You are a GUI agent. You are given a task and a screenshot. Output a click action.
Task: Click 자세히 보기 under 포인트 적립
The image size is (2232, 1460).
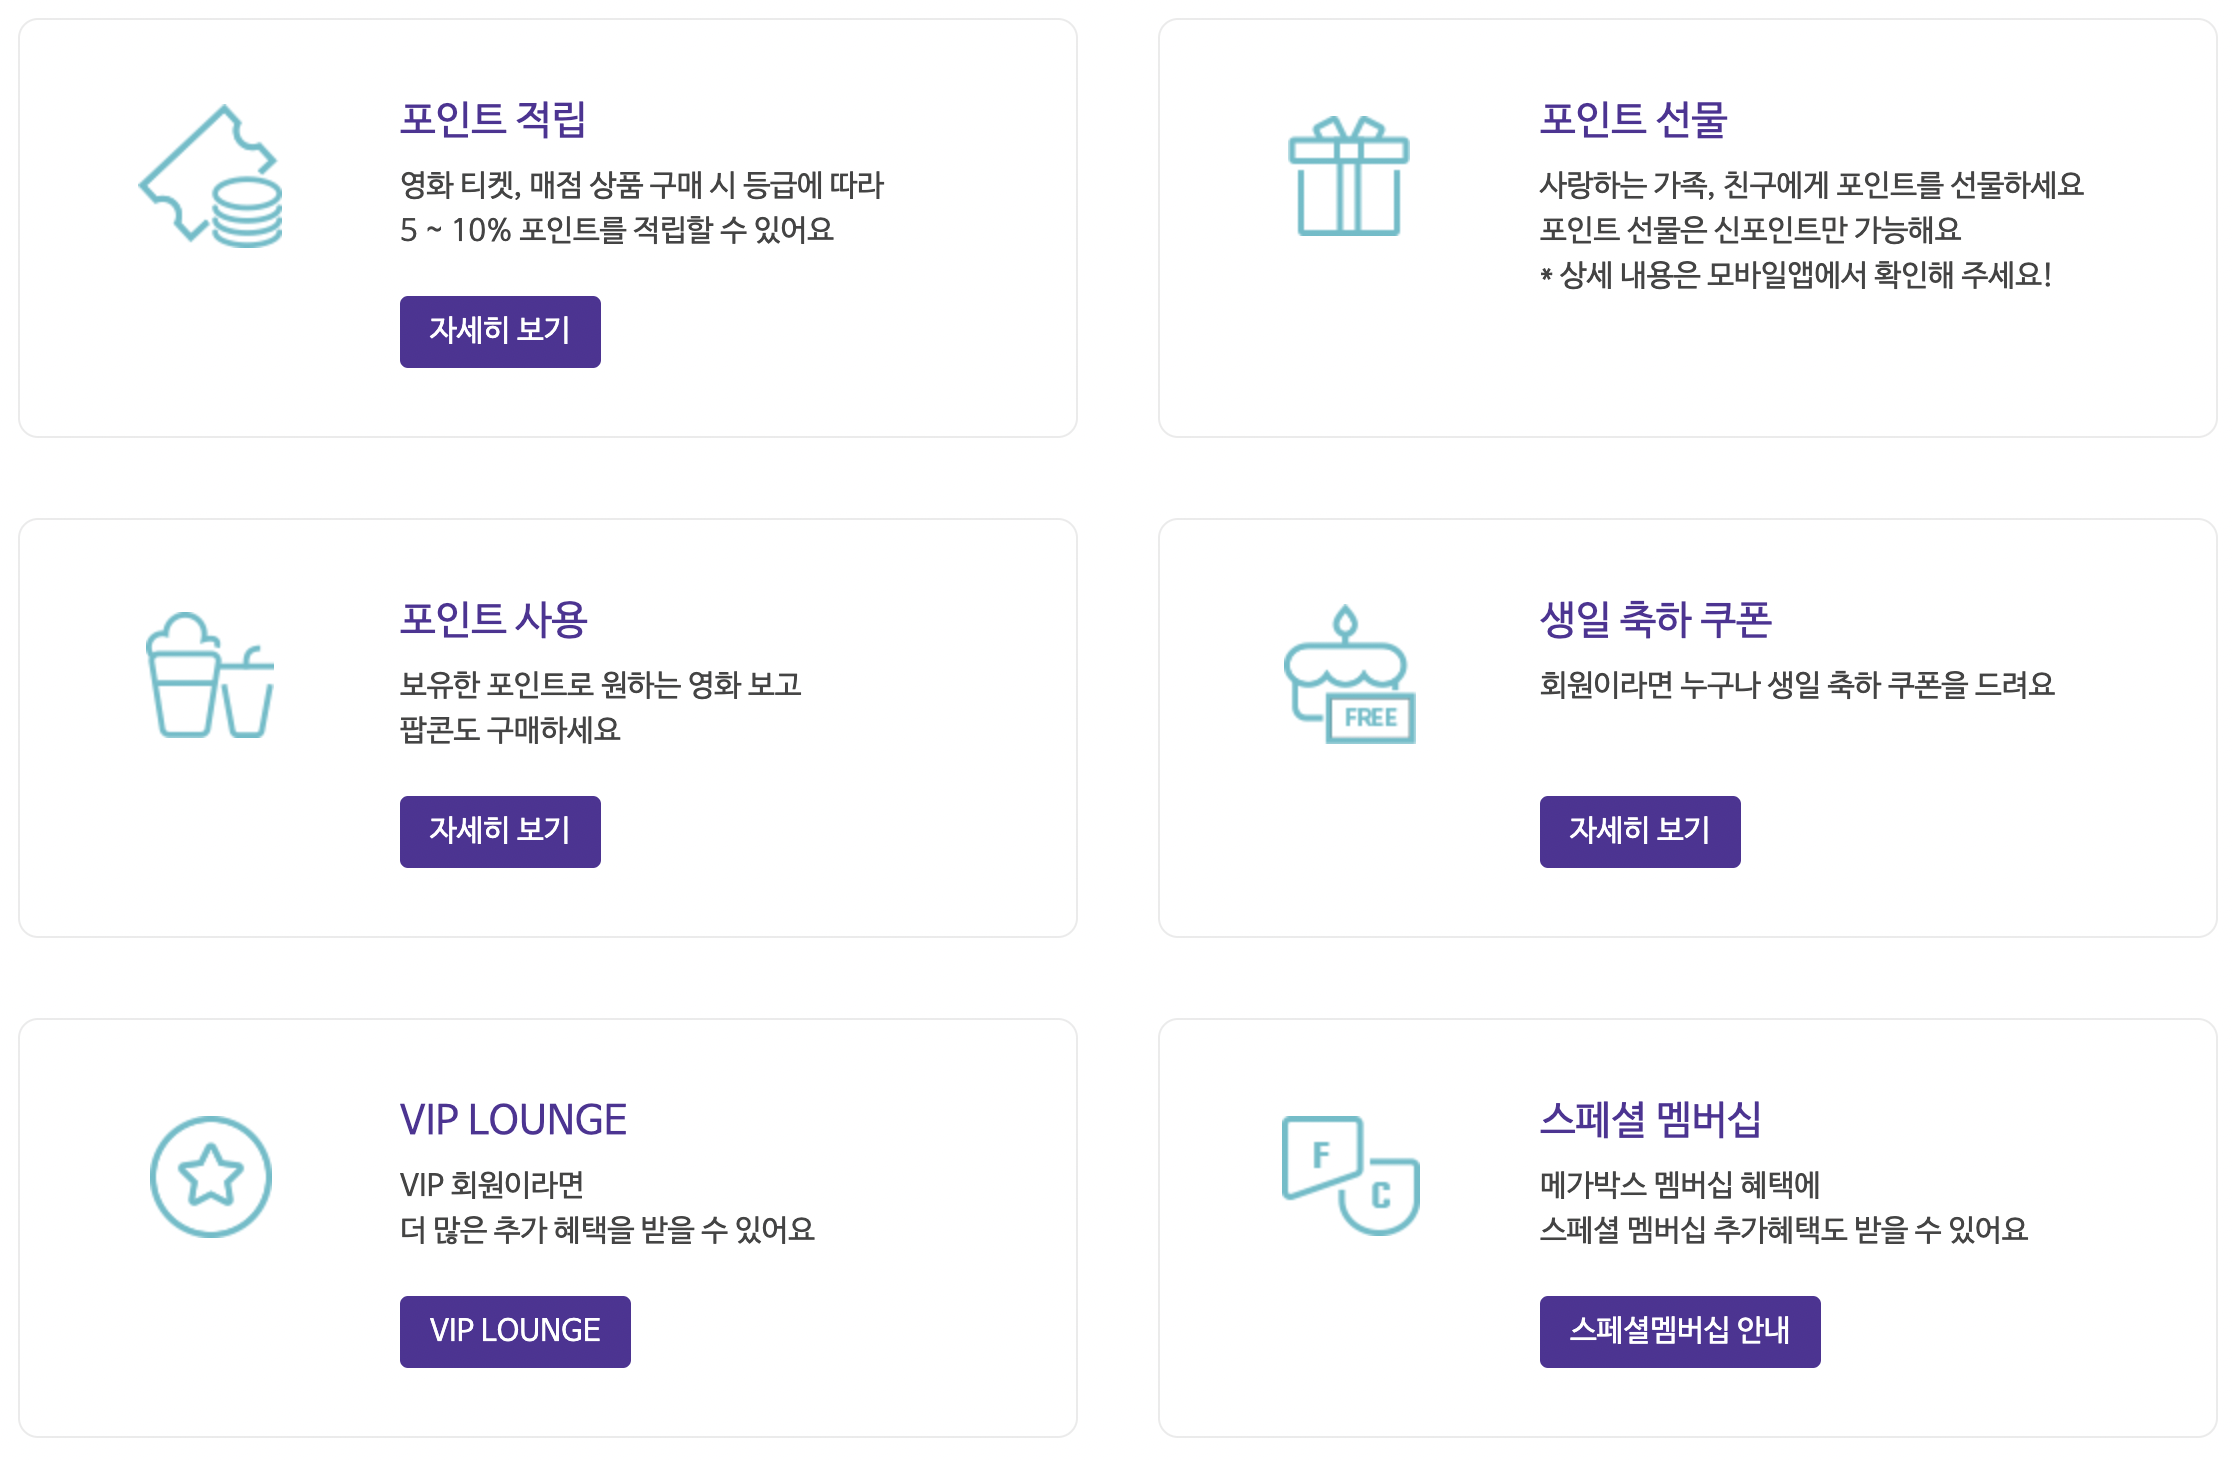pyautogui.click(x=500, y=331)
